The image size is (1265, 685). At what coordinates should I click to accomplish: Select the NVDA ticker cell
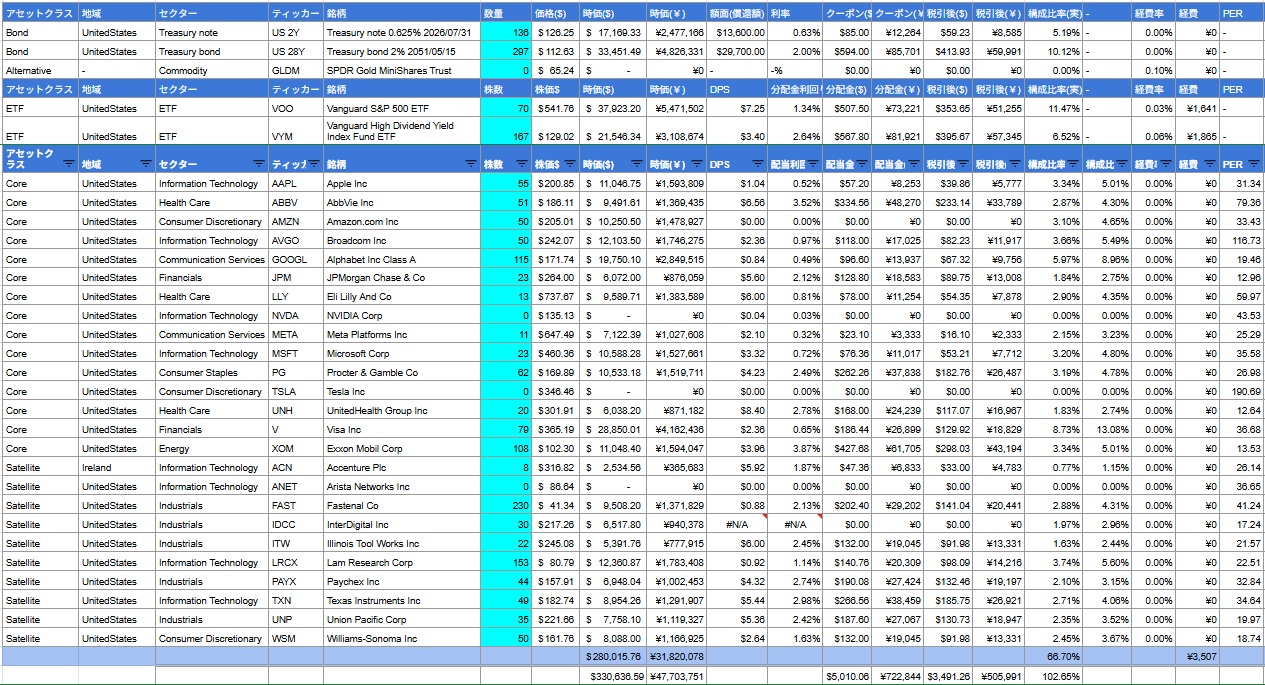click(x=296, y=316)
